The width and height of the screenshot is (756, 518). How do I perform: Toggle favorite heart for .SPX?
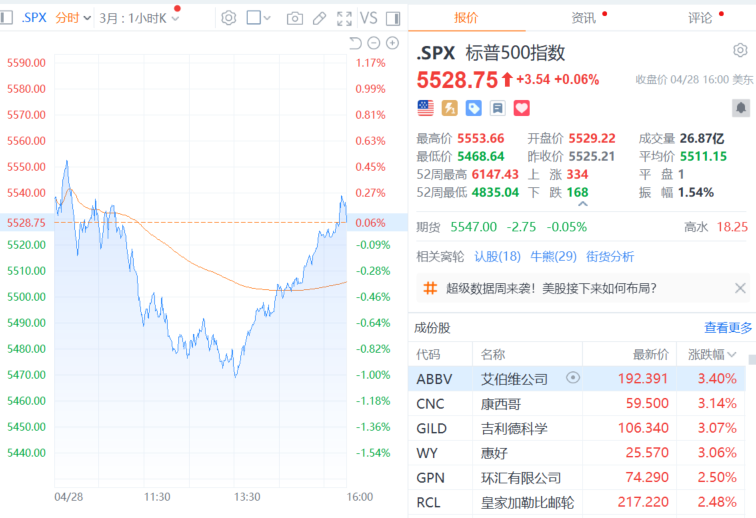pyautogui.click(x=521, y=107)
